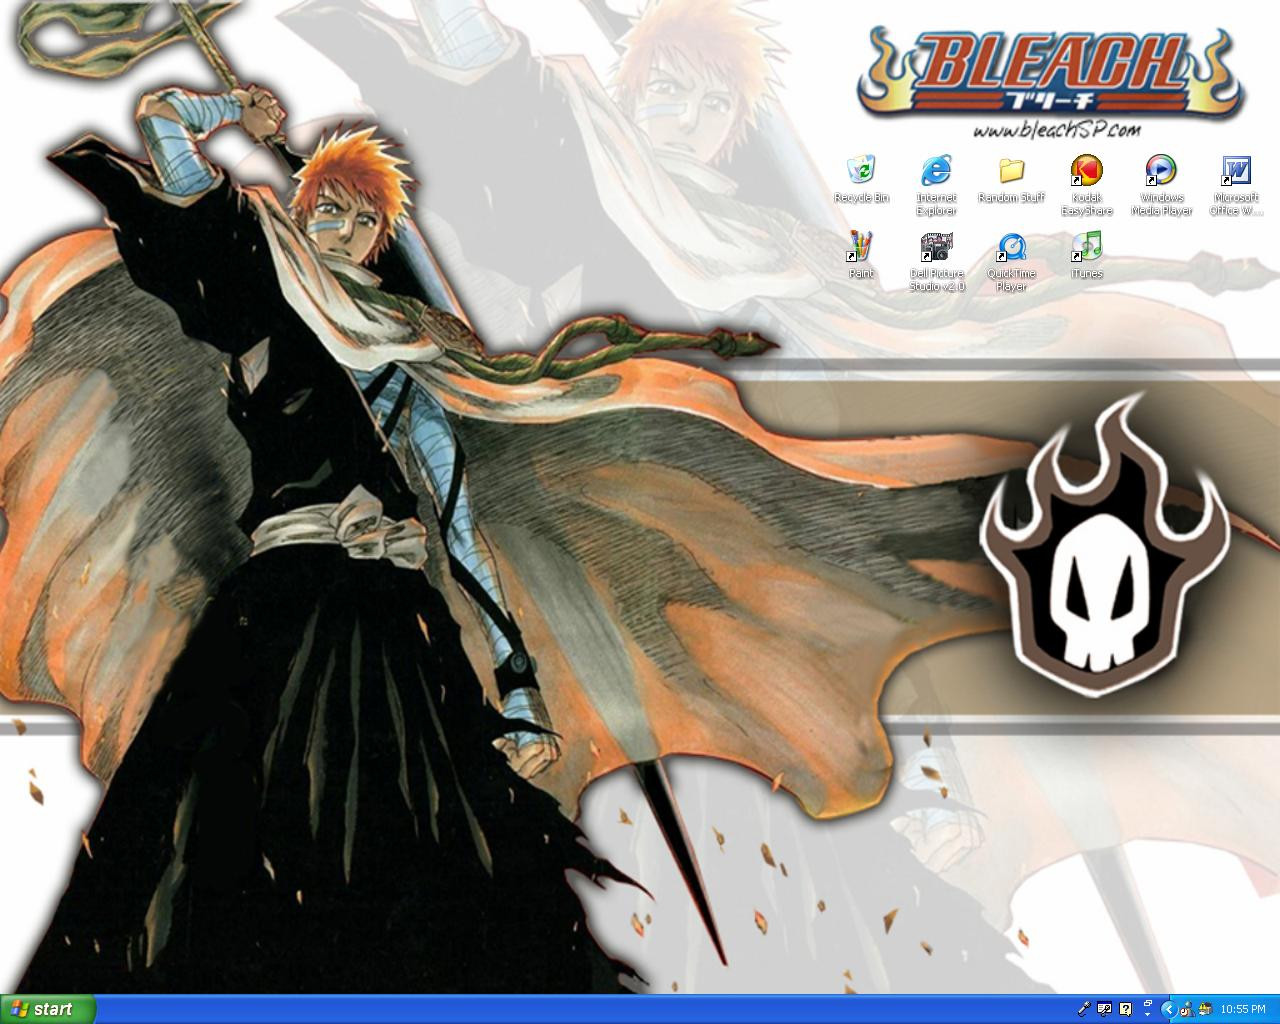Click the language bar Help icon

point(1126,1009)
